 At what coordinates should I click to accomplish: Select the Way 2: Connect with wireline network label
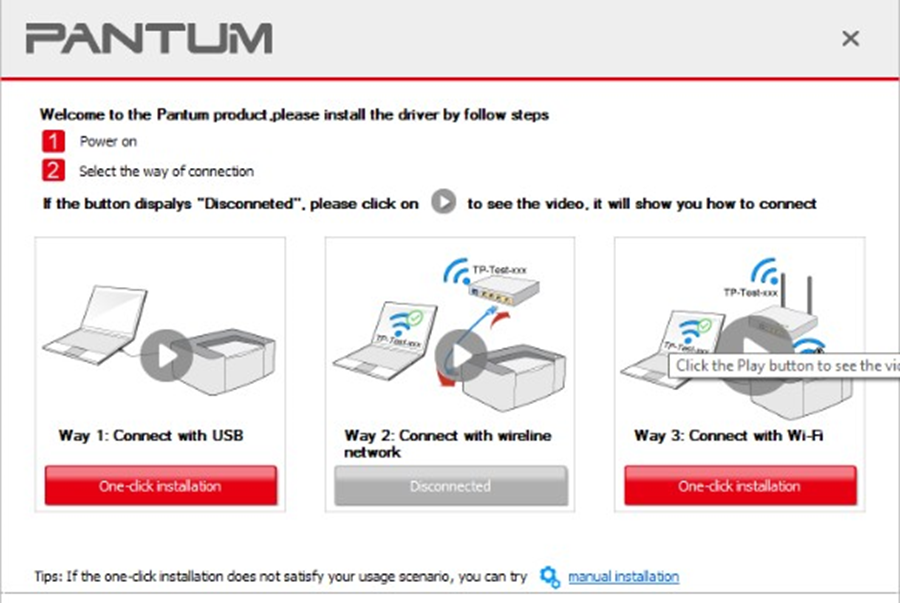(448, 444)
